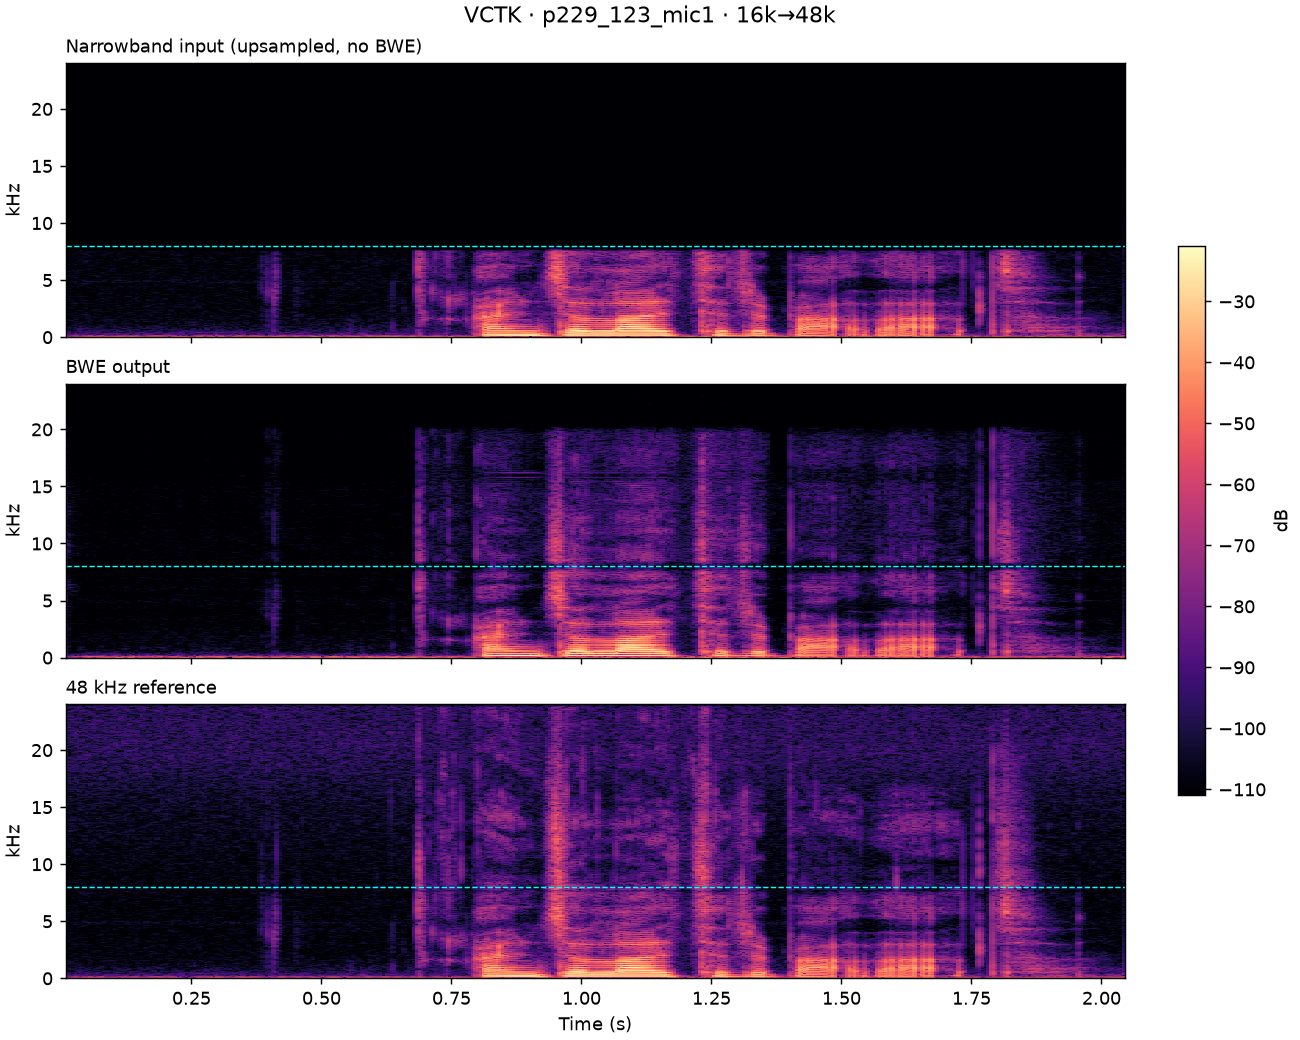Image resolution: width=1300 pixels, height=1040 pixels.
Task: Click the 0.25 tick label on the time axis
Action: (191, 998)
